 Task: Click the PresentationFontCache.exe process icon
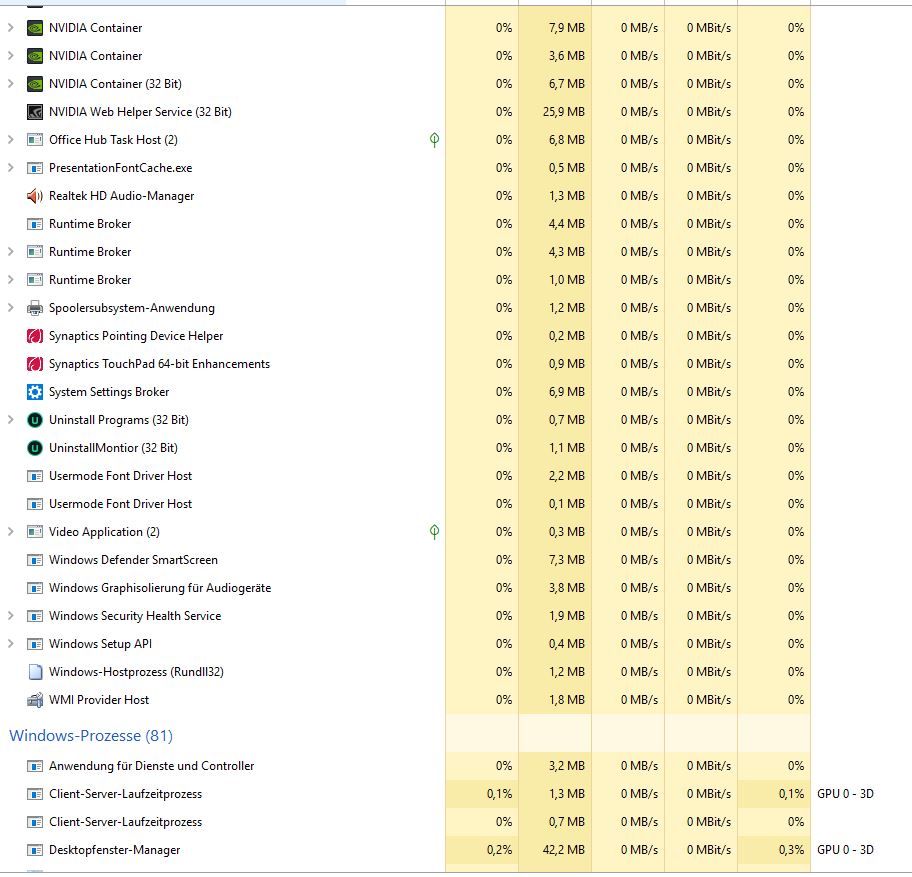(35, 168)
